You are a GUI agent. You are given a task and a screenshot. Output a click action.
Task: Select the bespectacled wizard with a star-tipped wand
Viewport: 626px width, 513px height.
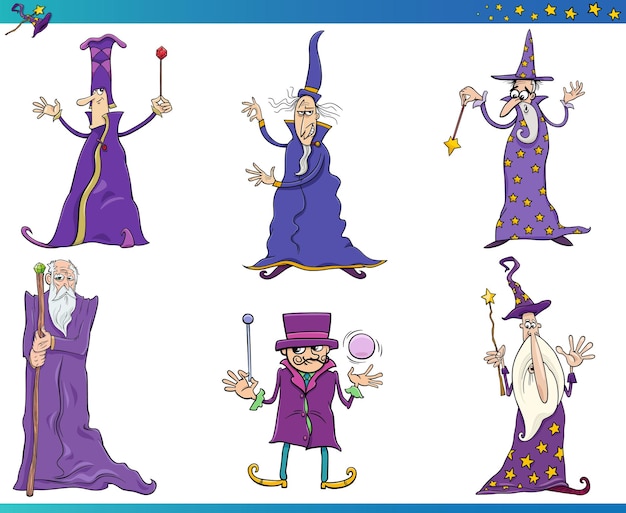(x=518, y=139)
